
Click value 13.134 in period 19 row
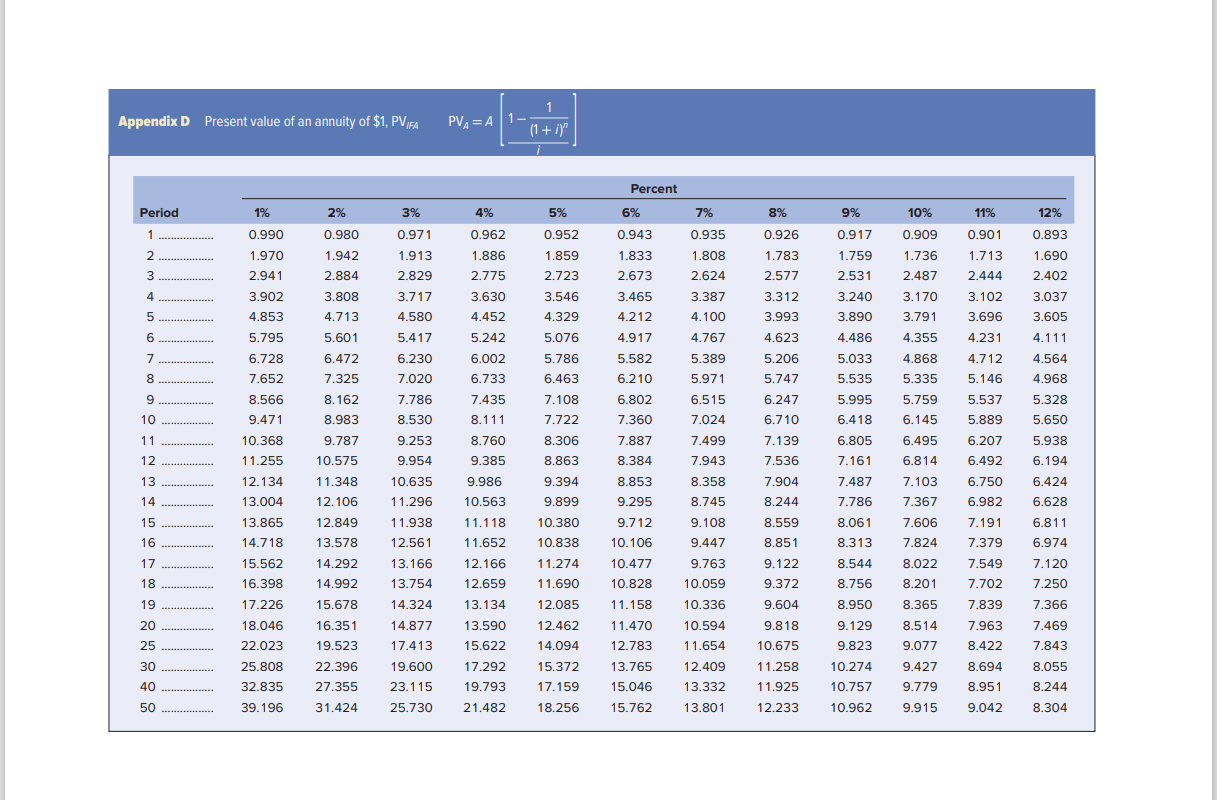tap(484, 605)
